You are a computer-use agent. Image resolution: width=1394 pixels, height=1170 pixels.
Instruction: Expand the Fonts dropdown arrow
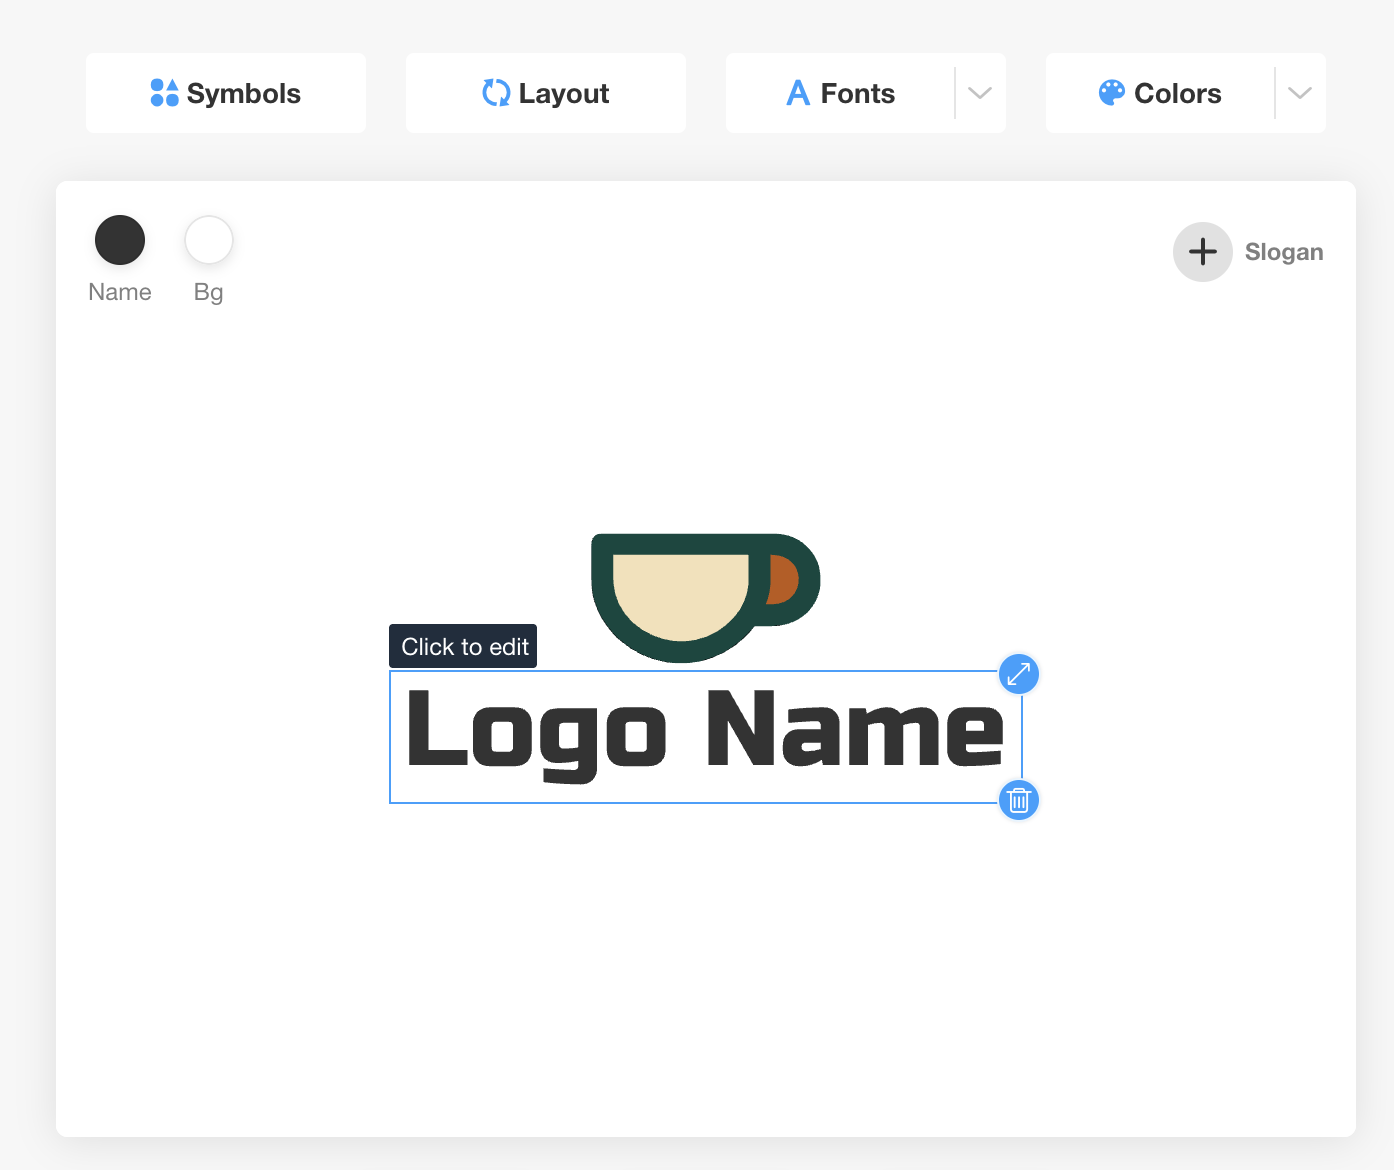980,93
